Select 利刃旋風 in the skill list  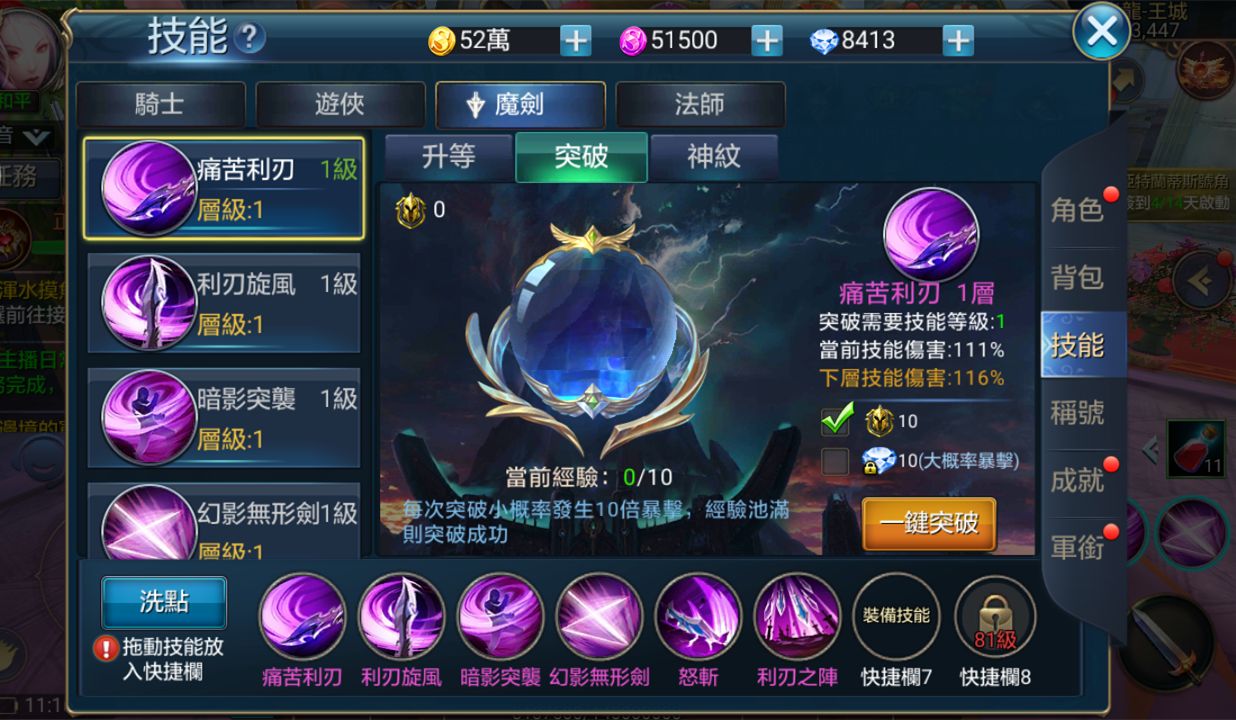(x=224, y=302)
